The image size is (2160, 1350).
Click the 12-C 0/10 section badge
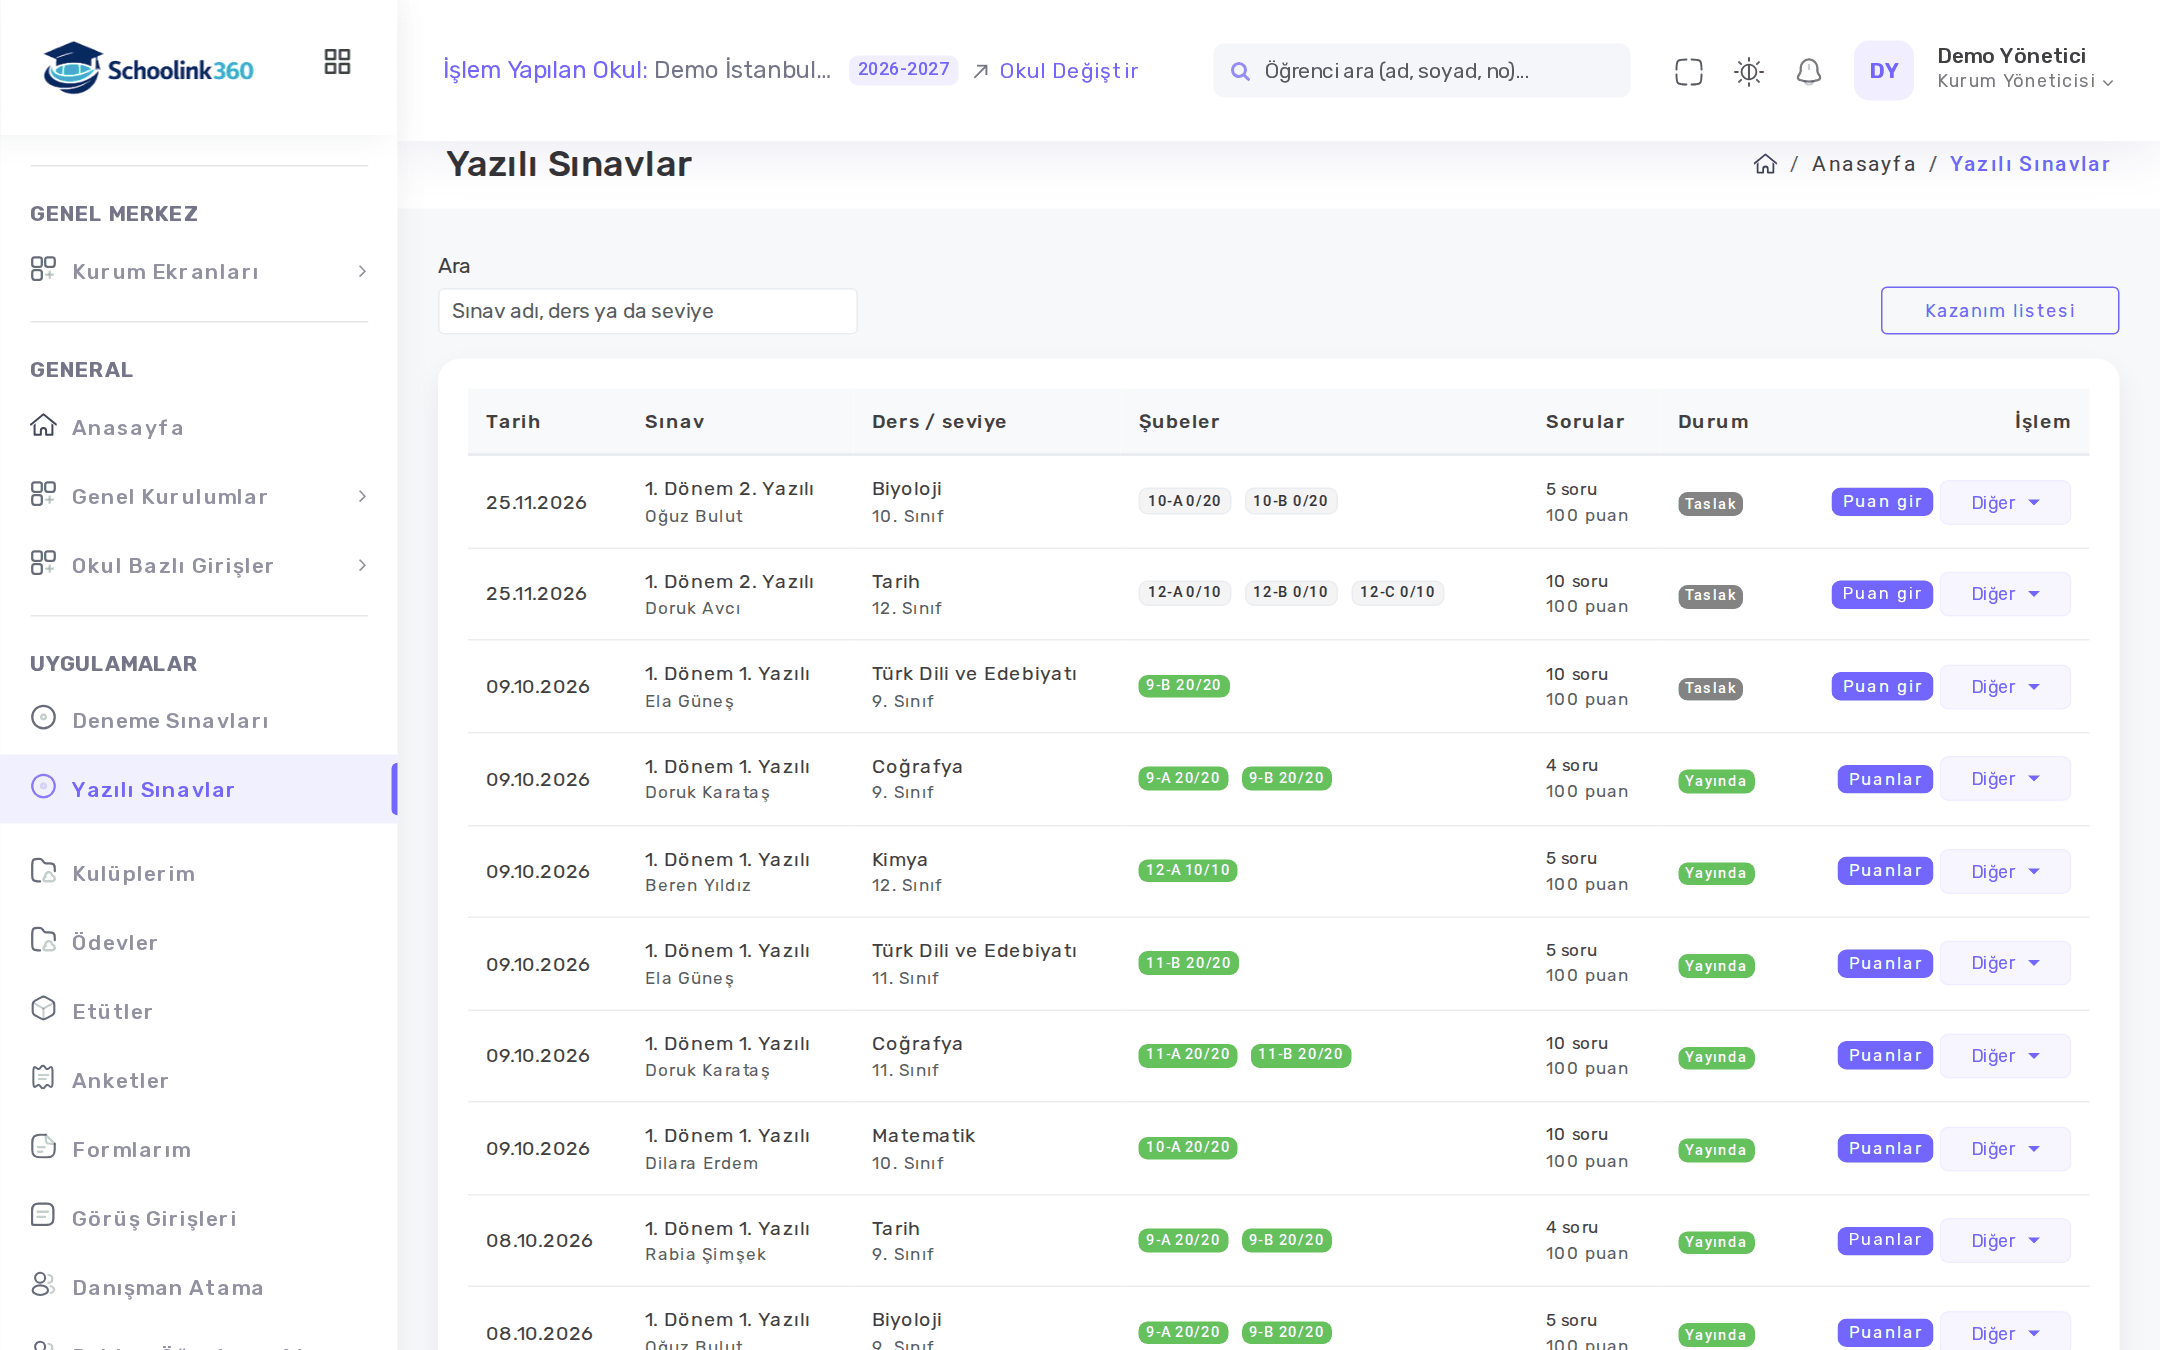1397,592
